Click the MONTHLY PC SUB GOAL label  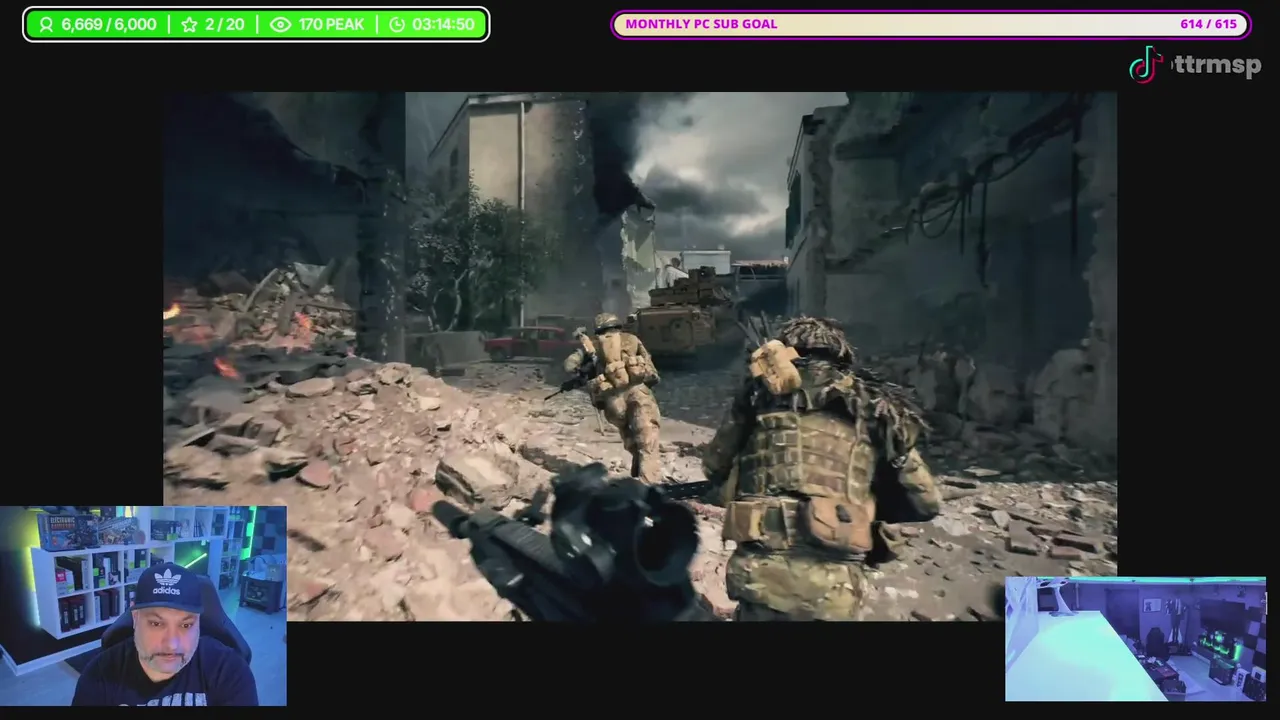[701, 24]
